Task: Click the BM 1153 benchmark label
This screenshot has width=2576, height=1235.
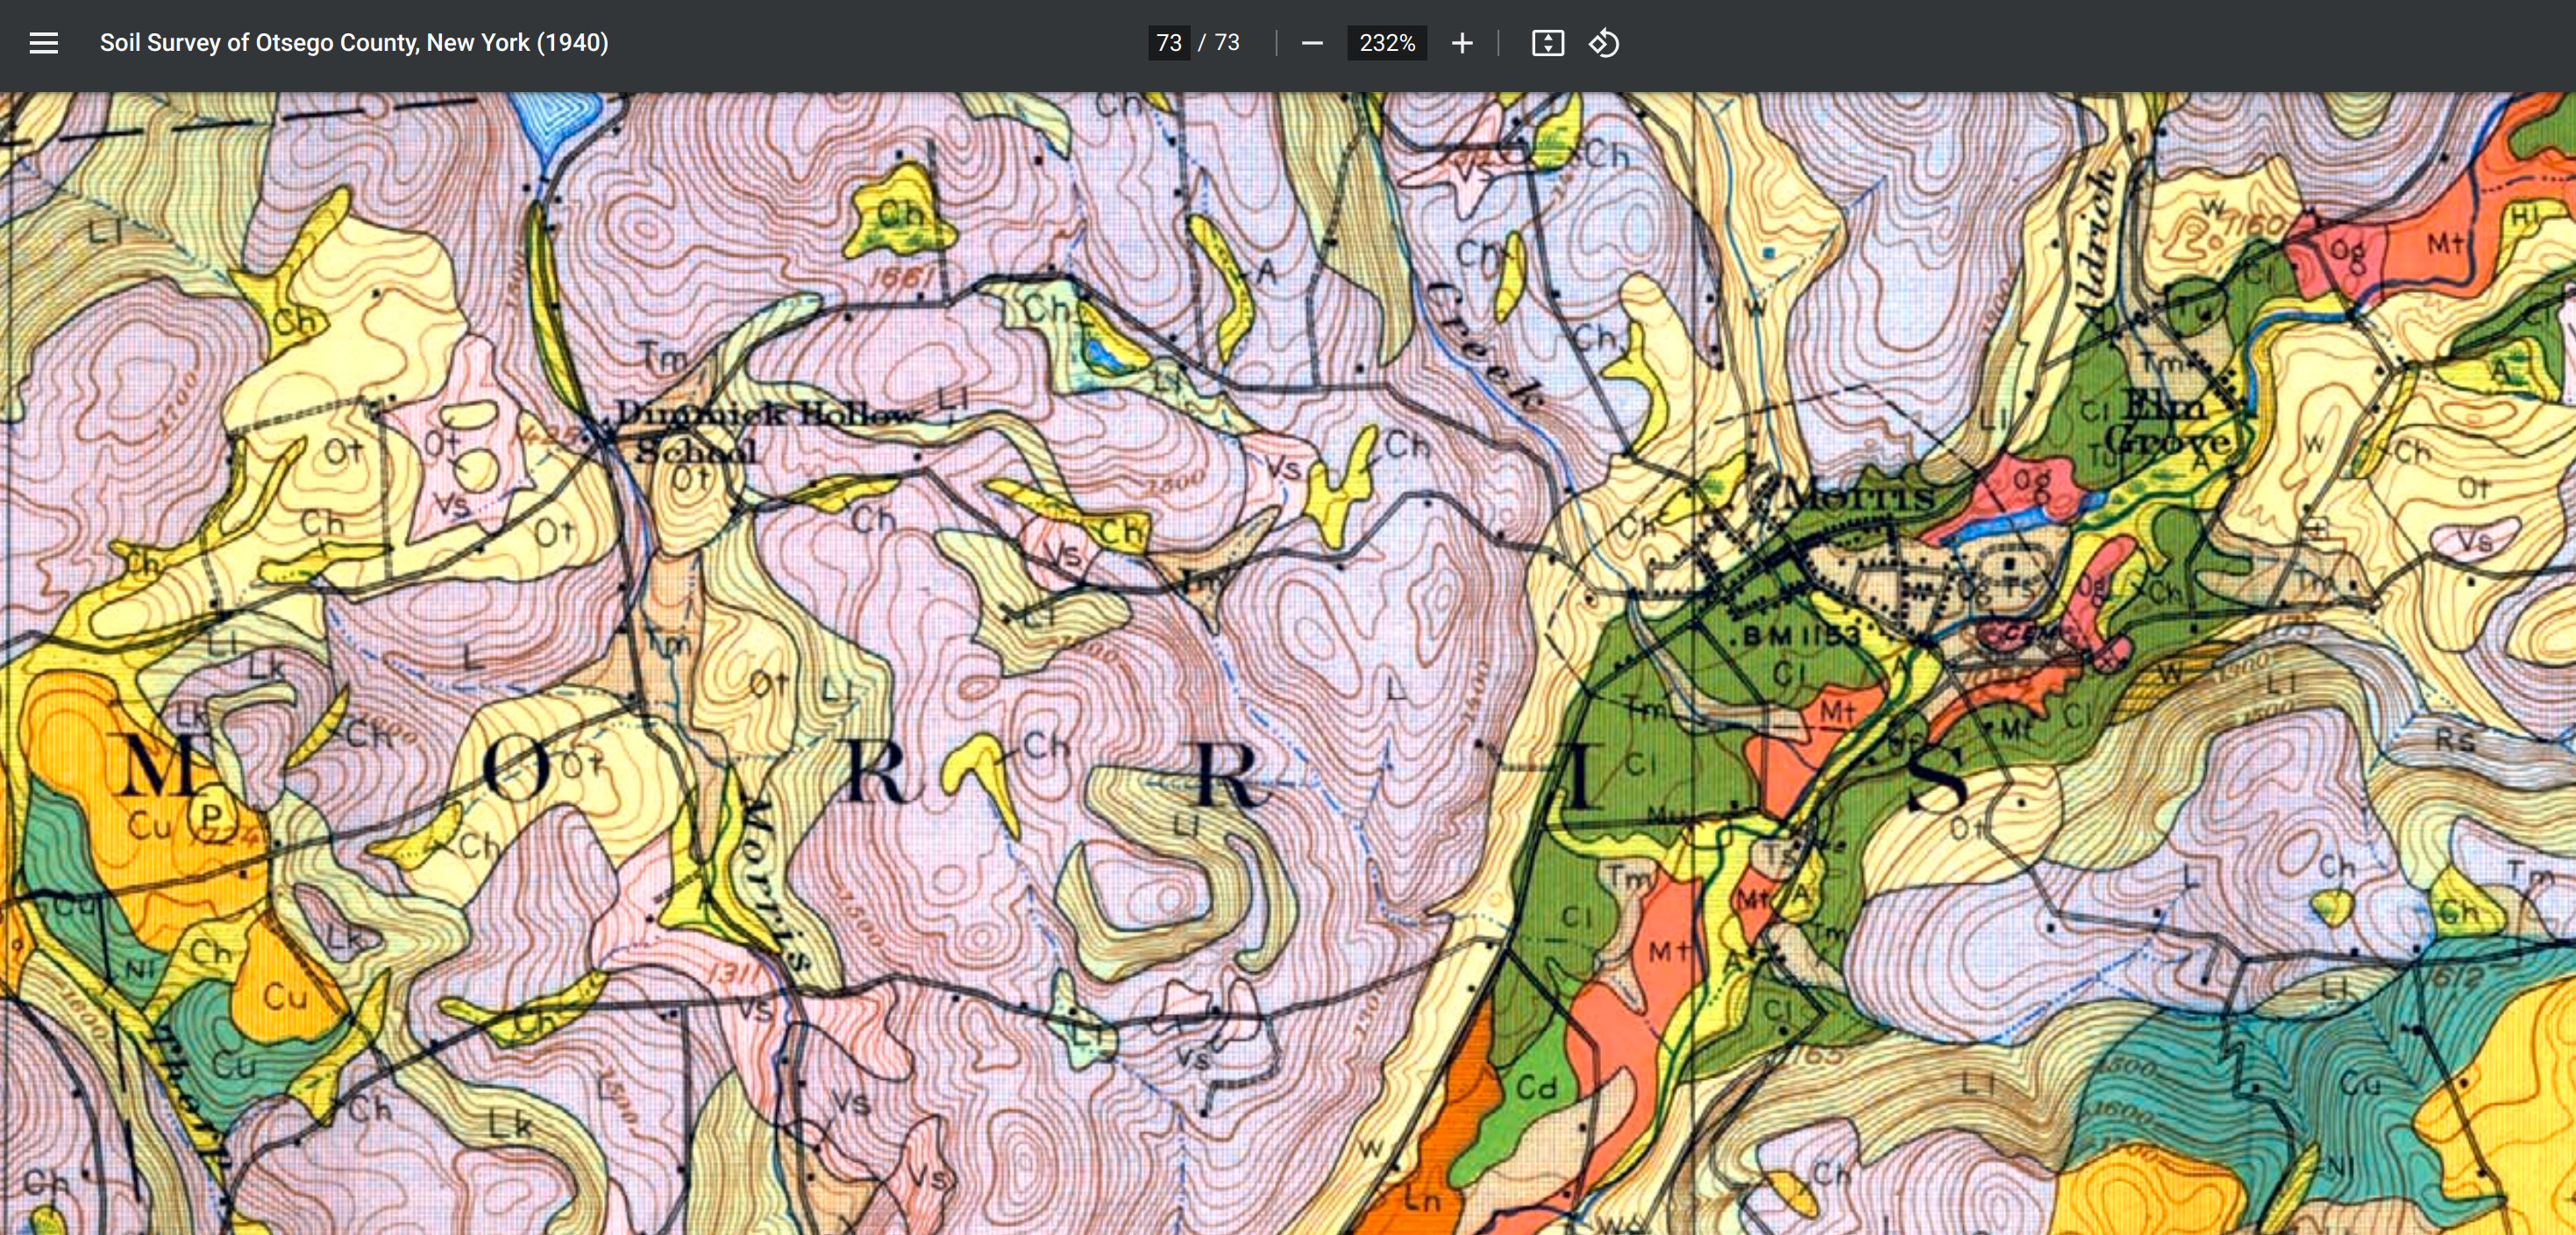Action: [1799, 636]
